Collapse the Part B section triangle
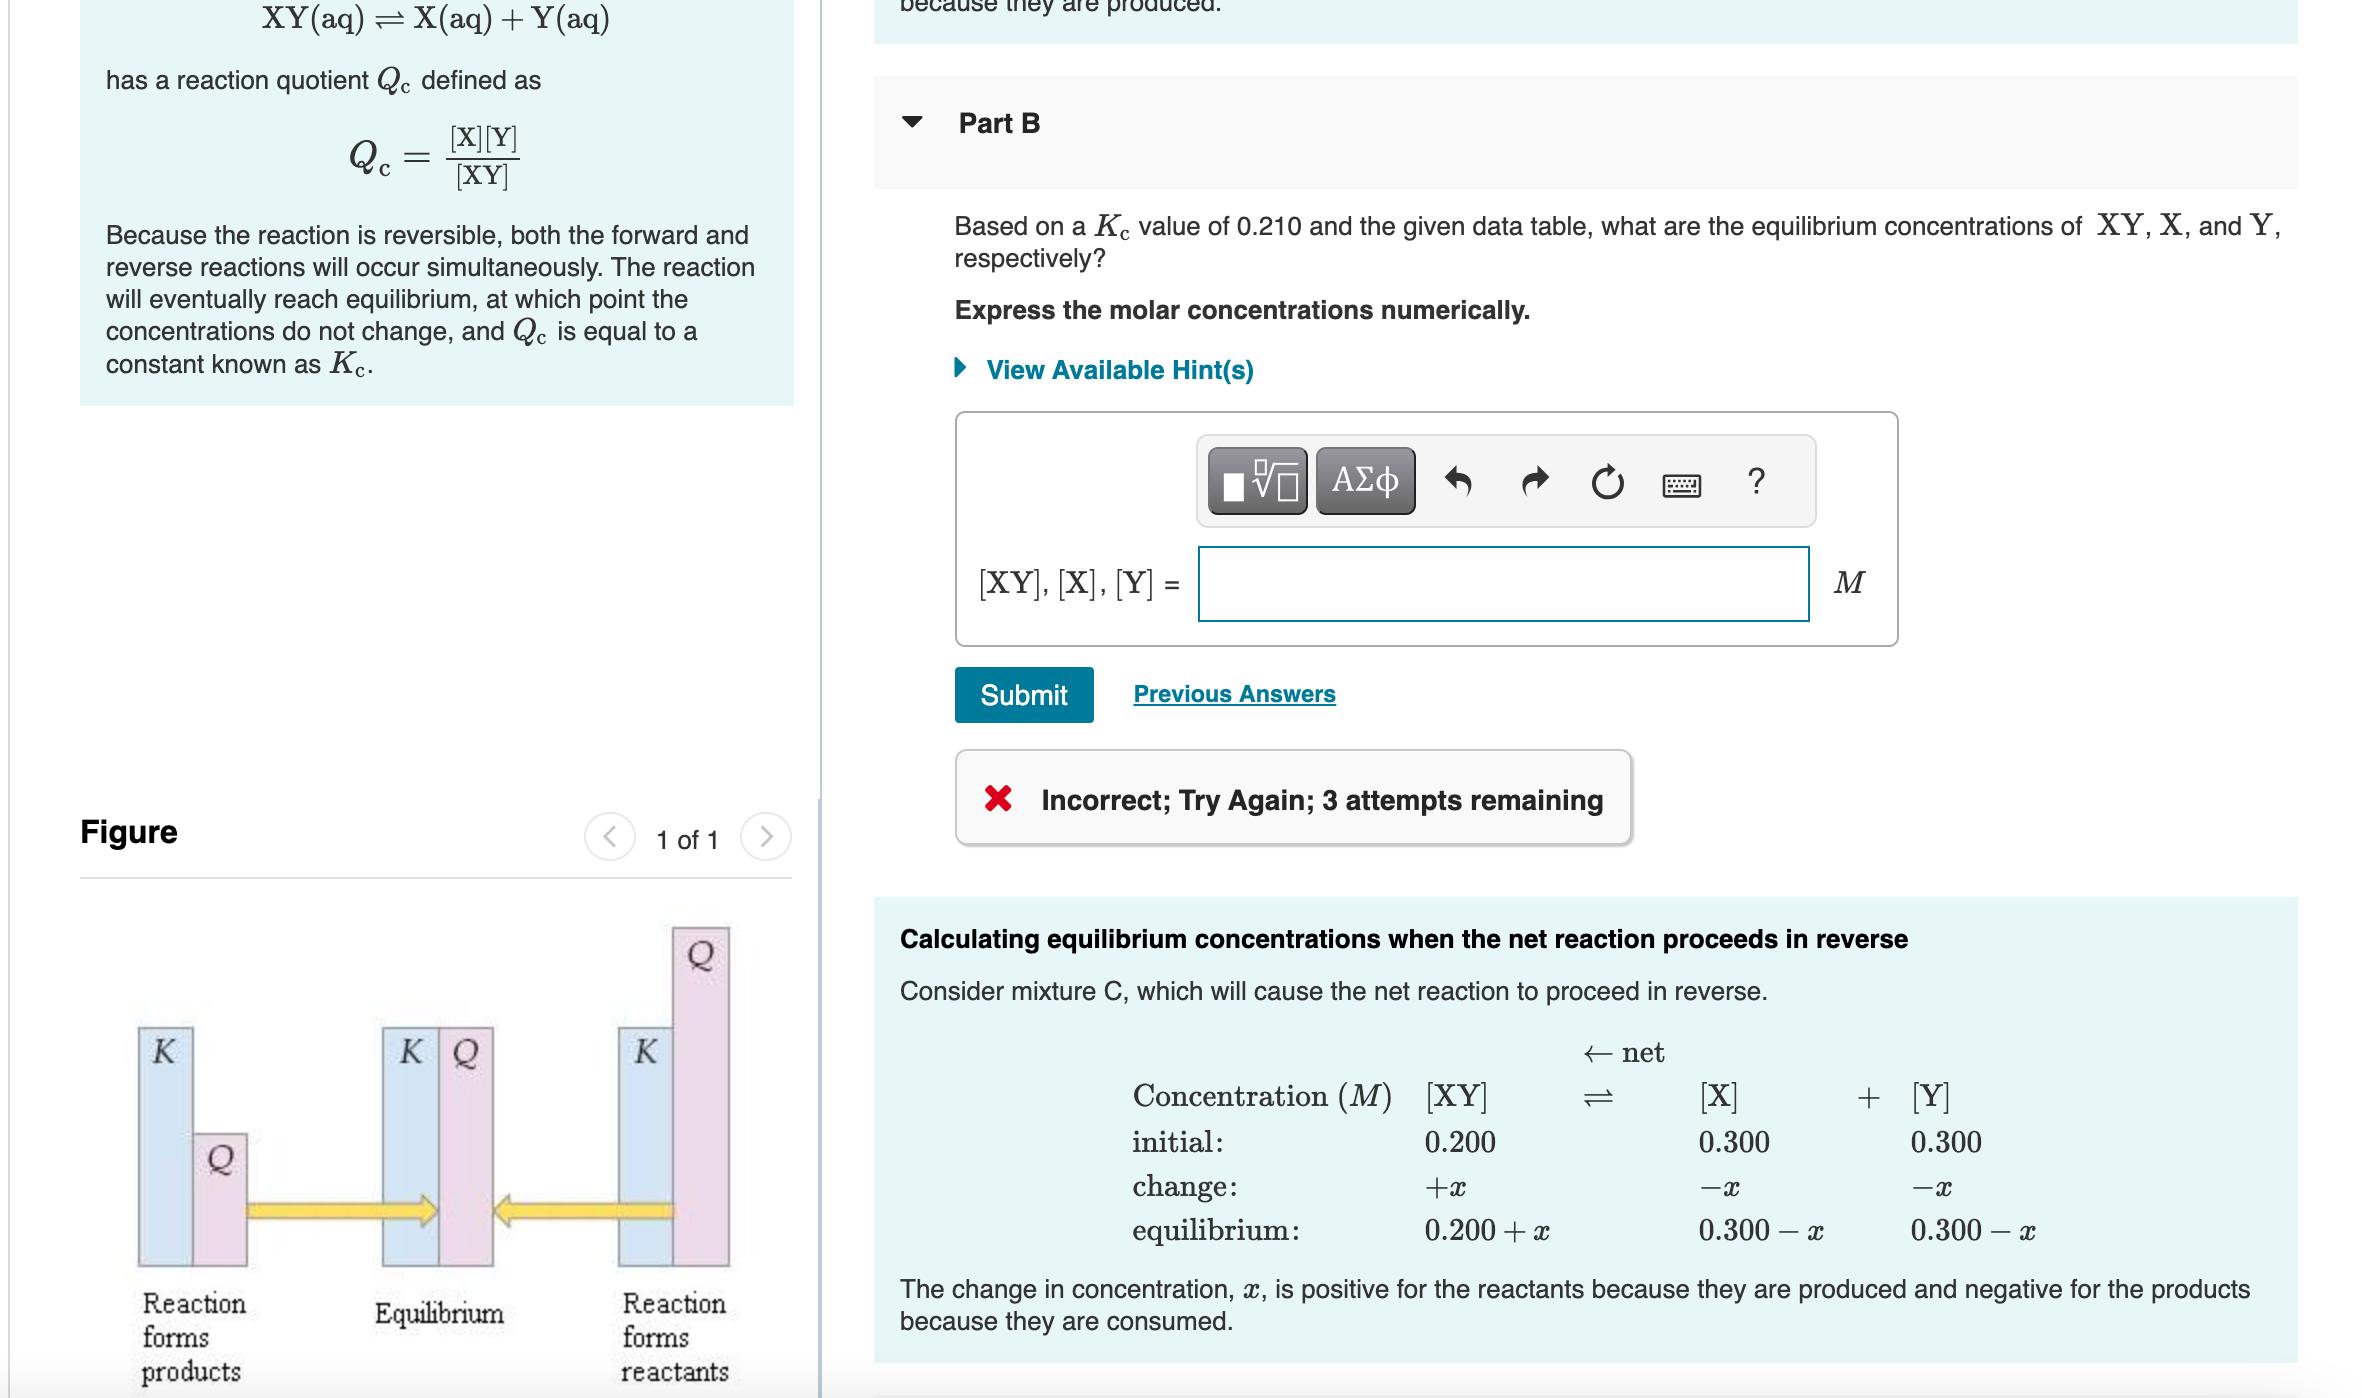Screen dimensions: 2362x1398 pos(912,122)
